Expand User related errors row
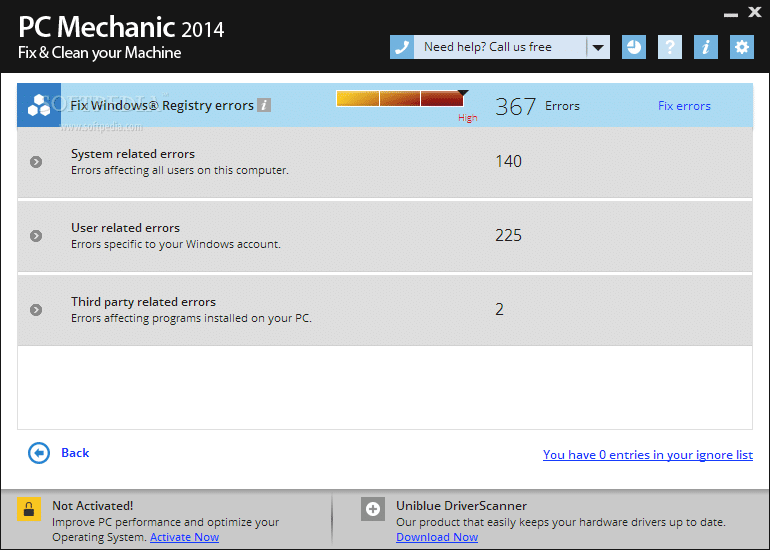Screen dimensions: 770x550 click(x=36, y=236)
